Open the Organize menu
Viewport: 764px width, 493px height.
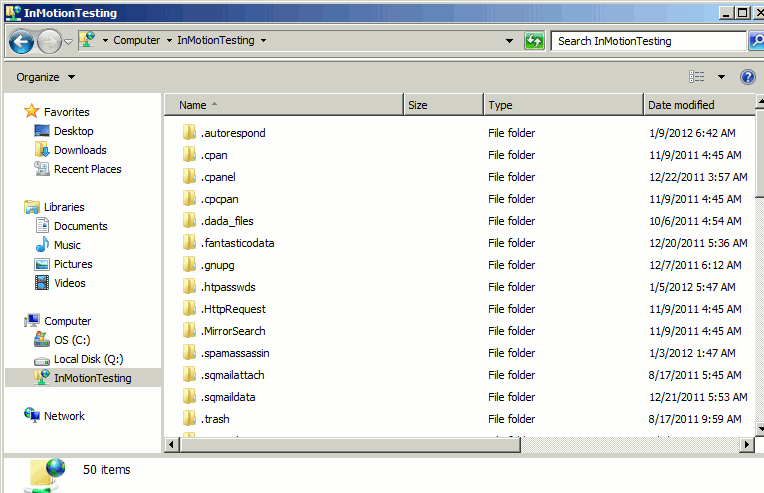pyautogui.click(x=45, y=77)
